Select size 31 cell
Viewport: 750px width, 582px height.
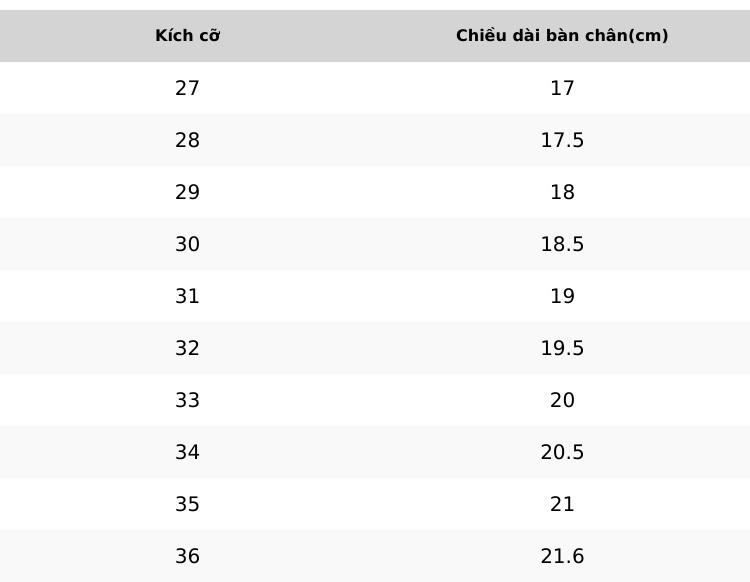(188, 296)
